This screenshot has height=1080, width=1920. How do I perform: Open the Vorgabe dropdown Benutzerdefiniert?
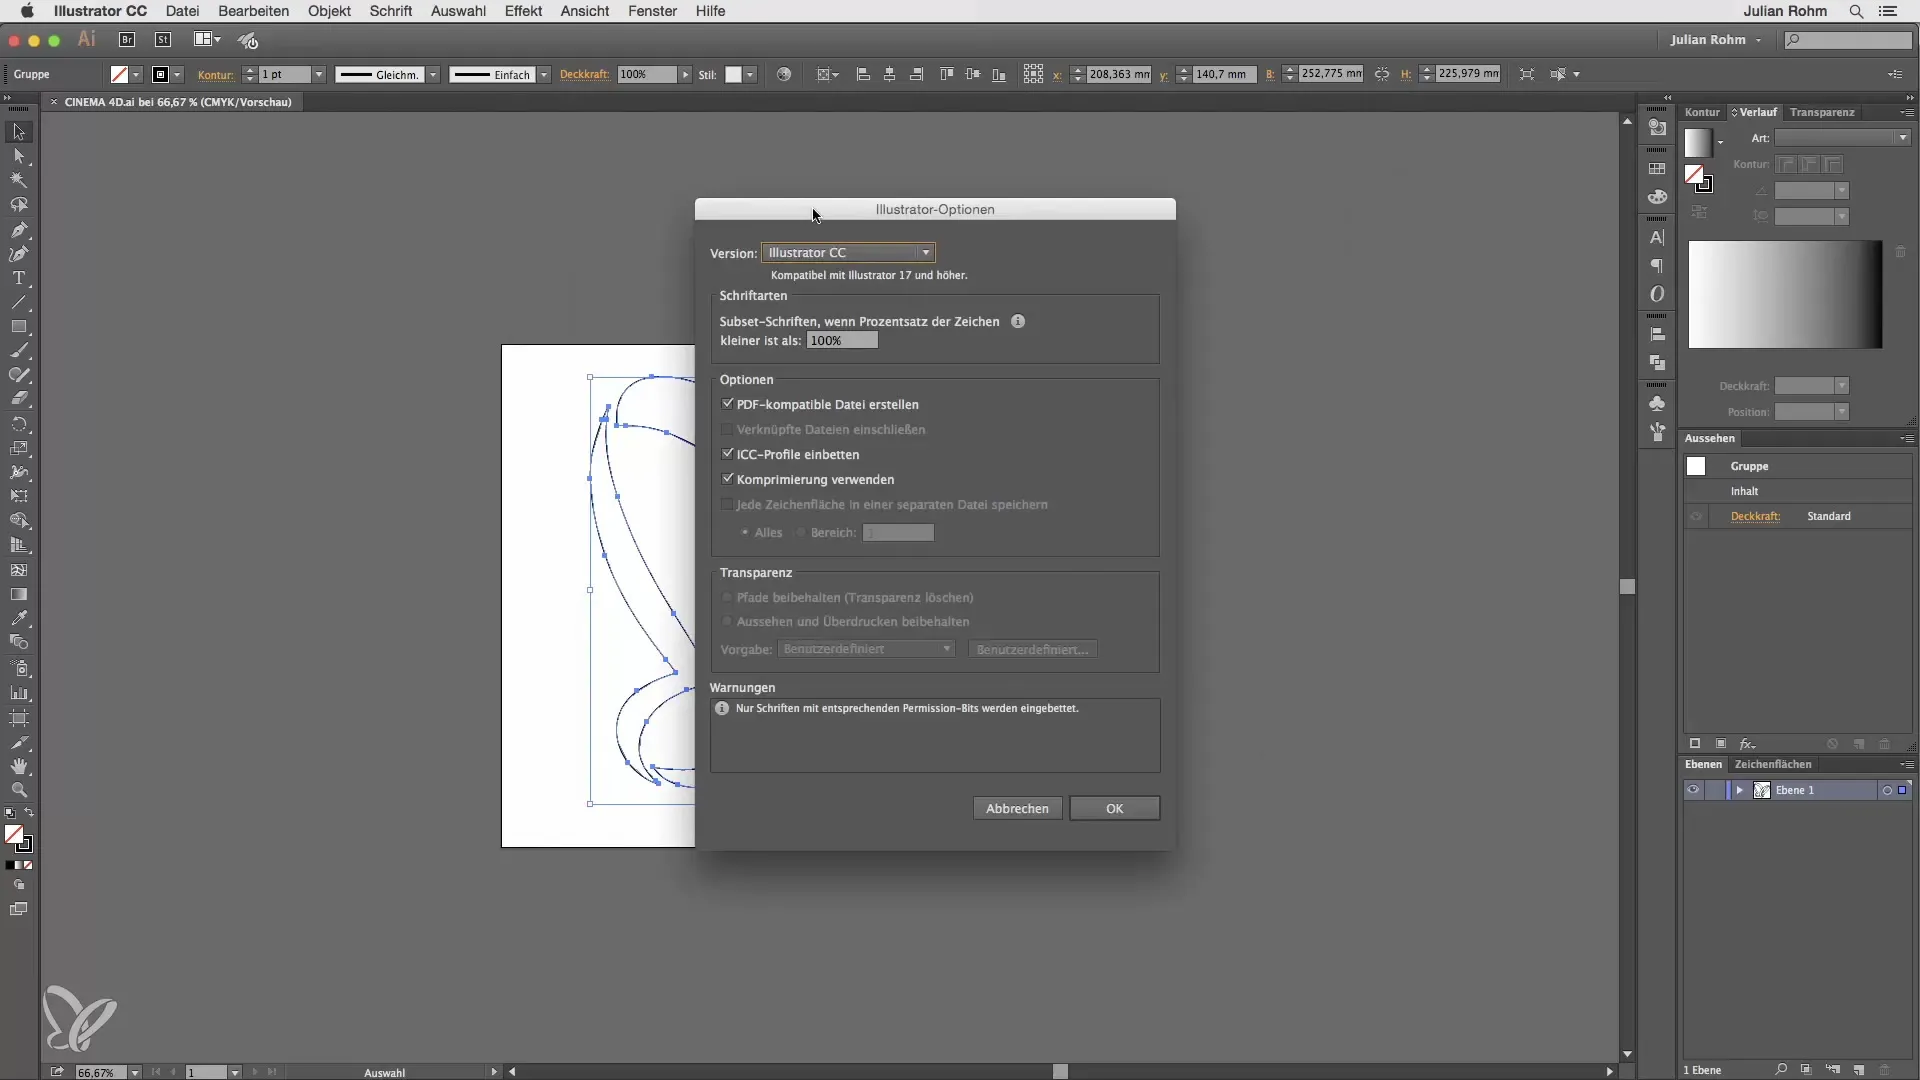pyautogui.click(x=866, y=649)
